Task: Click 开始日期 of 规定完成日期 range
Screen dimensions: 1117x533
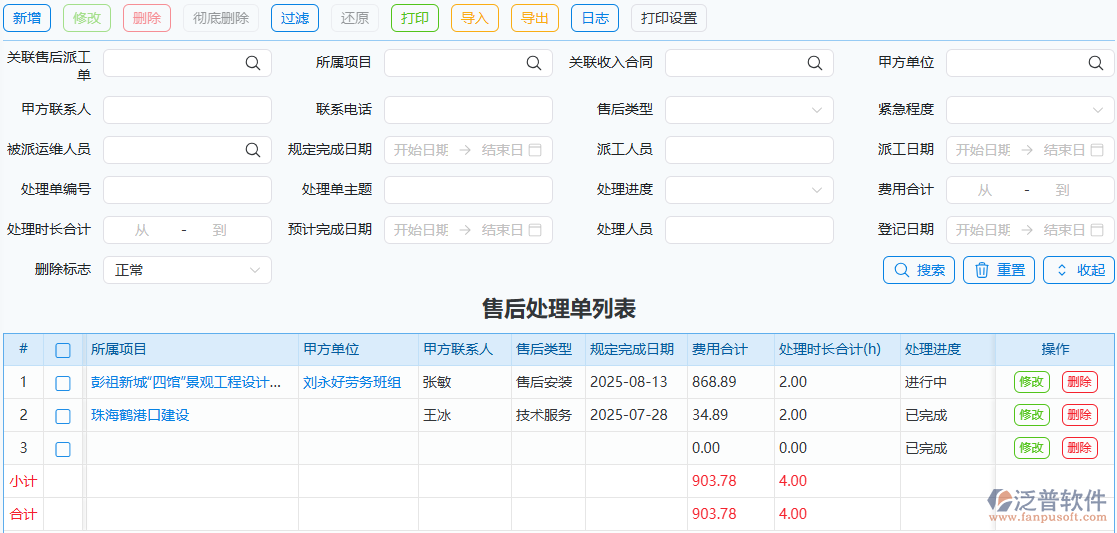Action: pyautogui.click(x=421, y=150)
